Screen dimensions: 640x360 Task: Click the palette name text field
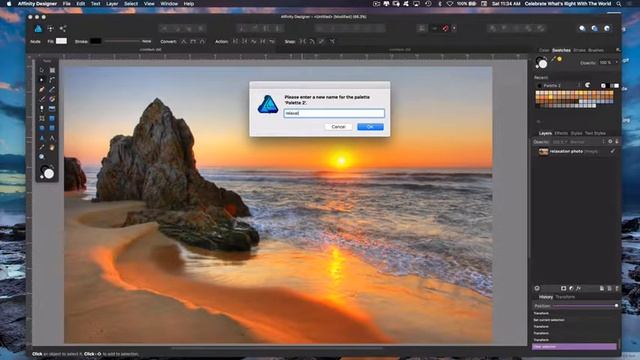334,113
